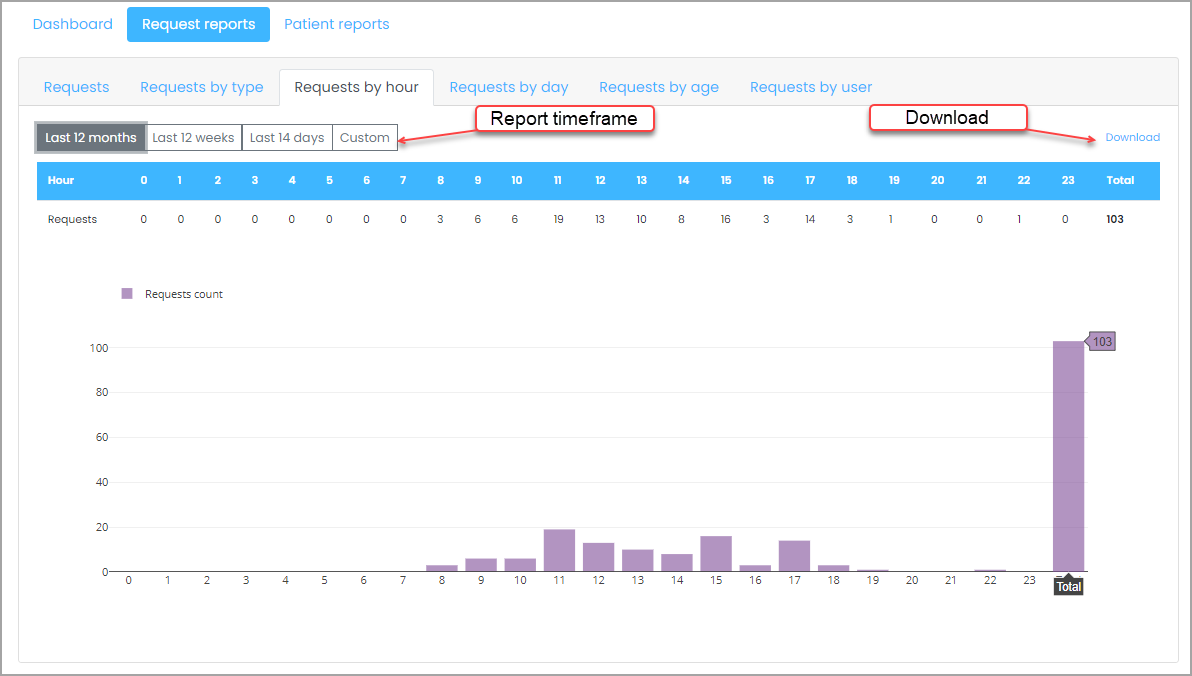This screenshot has width=1192, height=676.
Task: Click the Requests row label
Action: pos(72,219)
